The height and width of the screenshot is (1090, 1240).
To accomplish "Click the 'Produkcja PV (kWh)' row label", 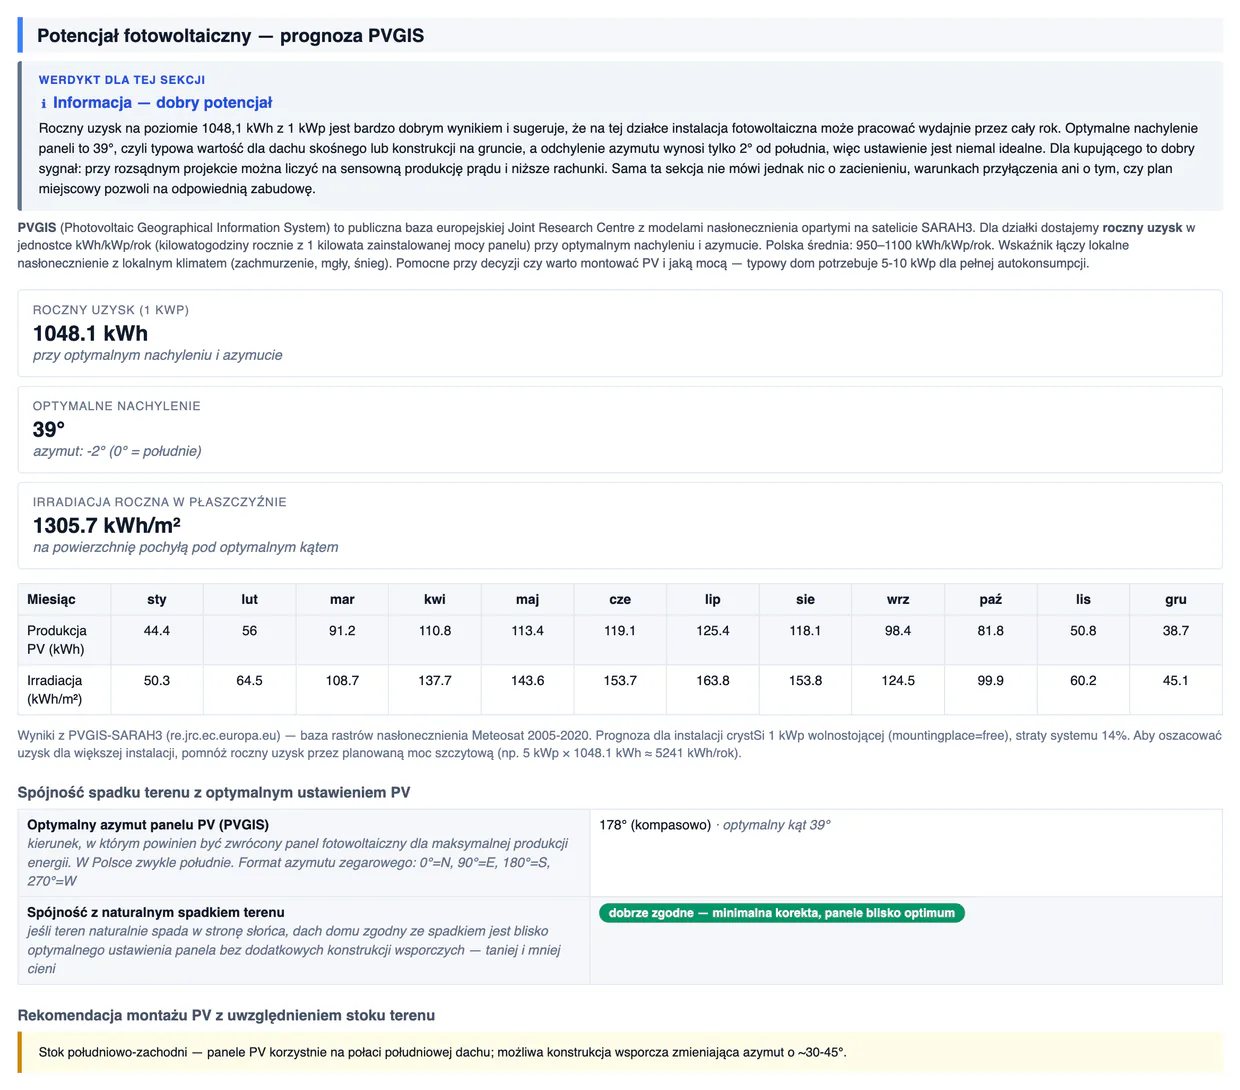I will (x=57, y=640).
